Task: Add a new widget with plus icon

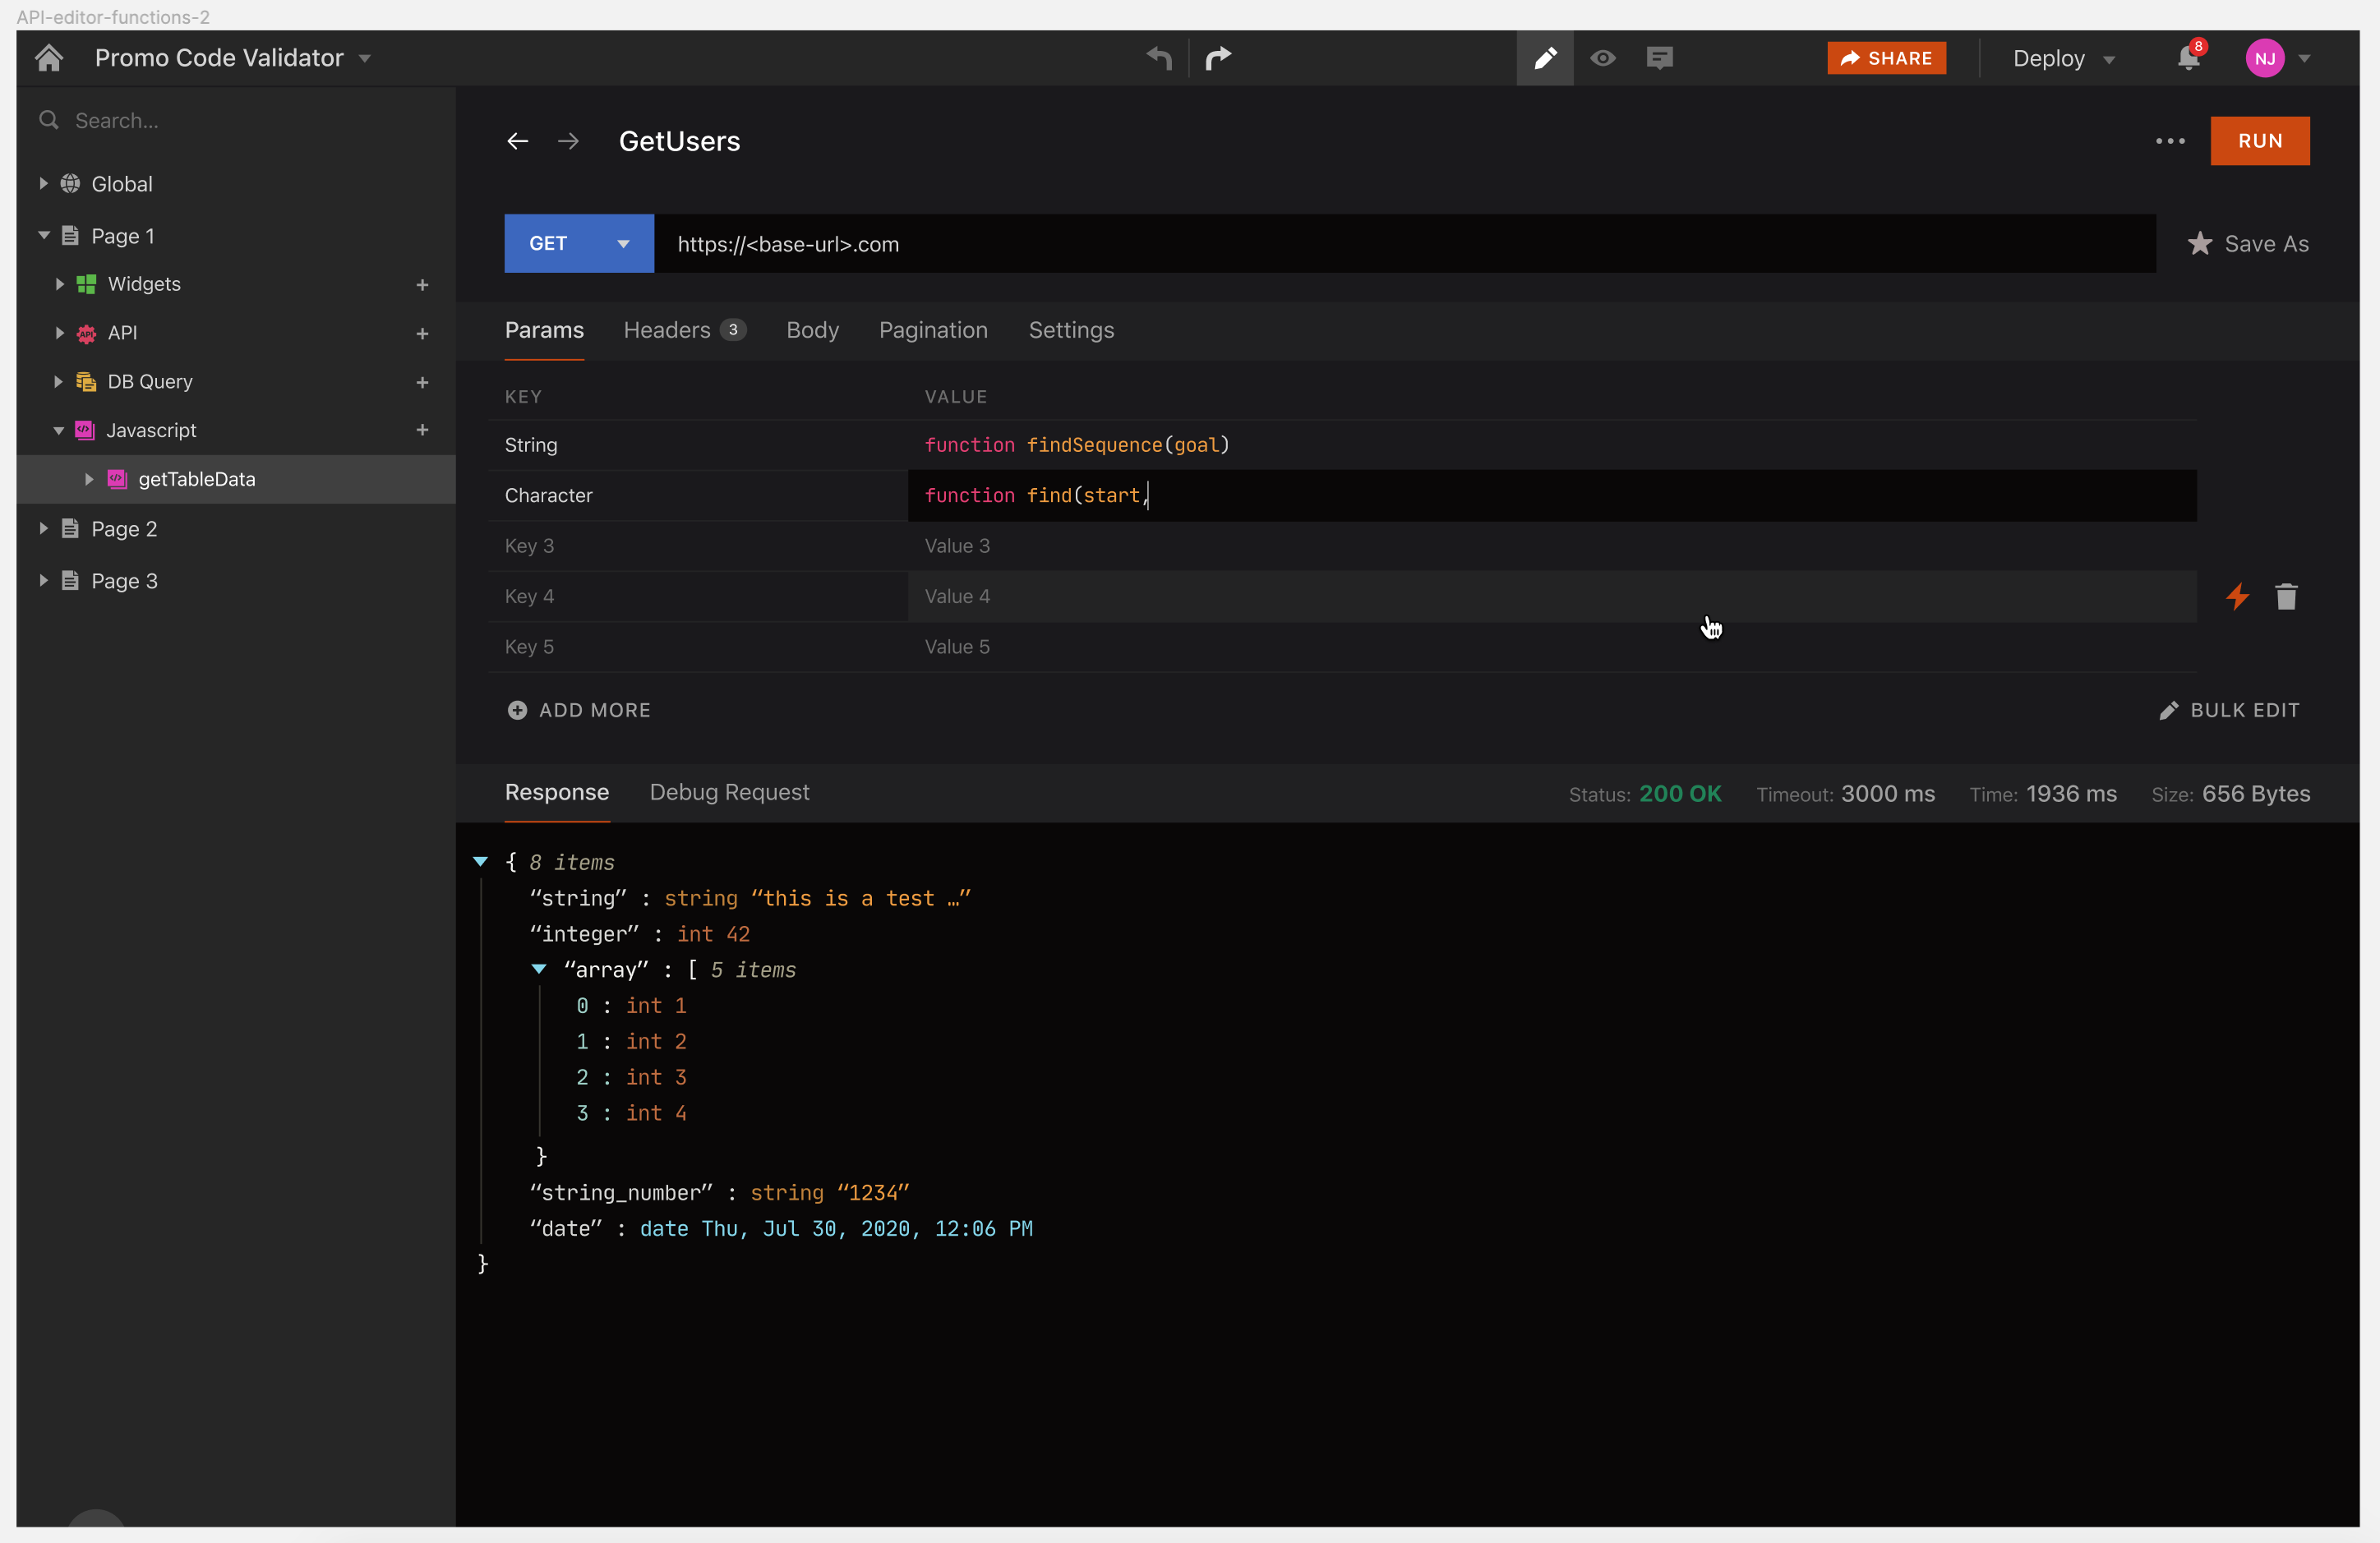Action: (422, 285)
